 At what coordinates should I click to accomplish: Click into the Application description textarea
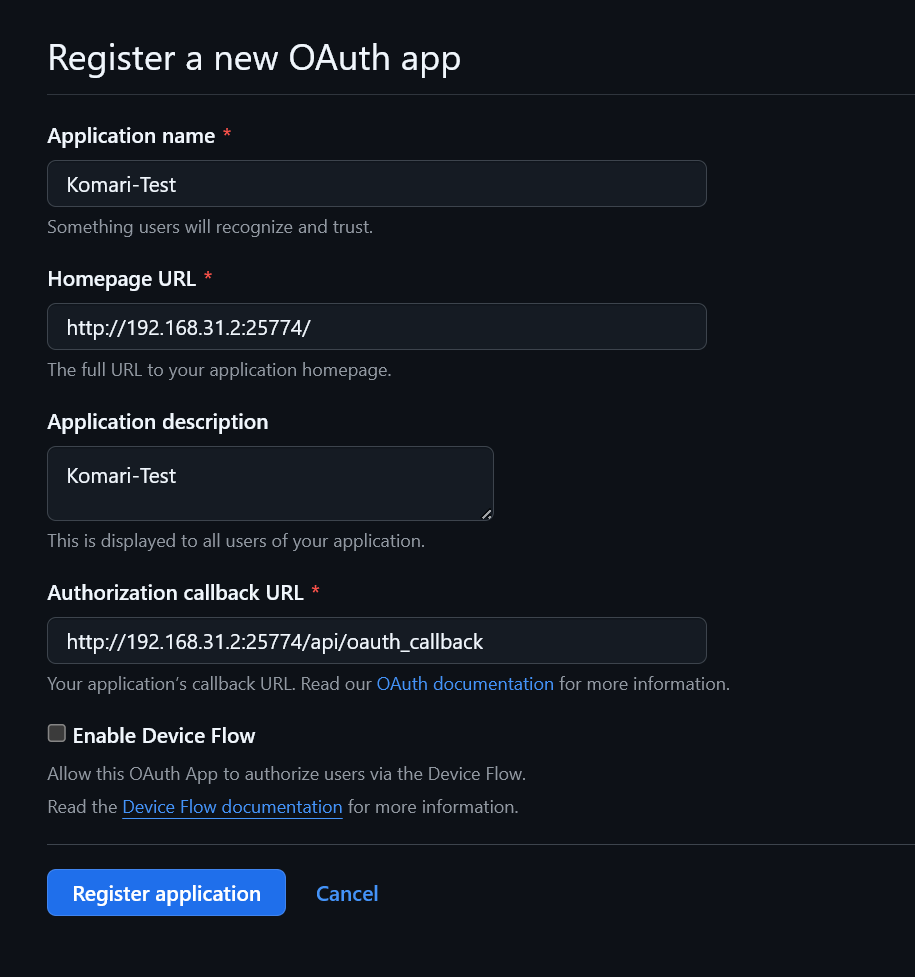click(270, 483)
